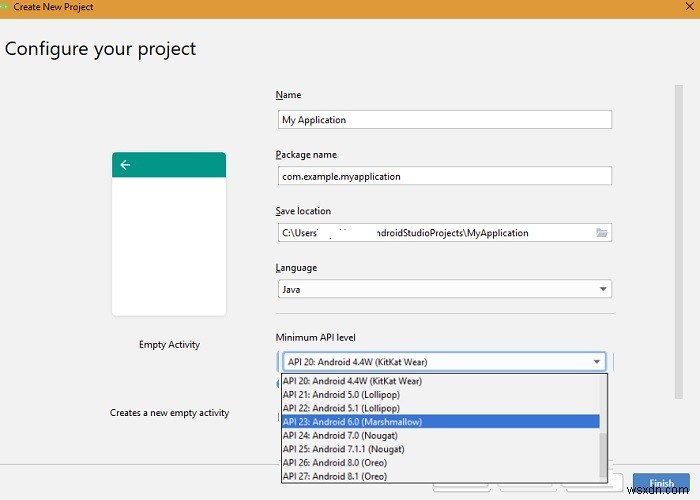Select API 21: Android 5.0 (Lollipop)
Image resolution: width=700 pixels, height=500 pixels.
tap(441, 395)
